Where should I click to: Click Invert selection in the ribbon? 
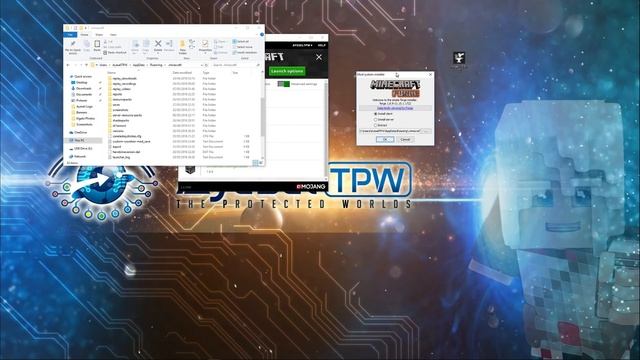click(x=244, y=52)
